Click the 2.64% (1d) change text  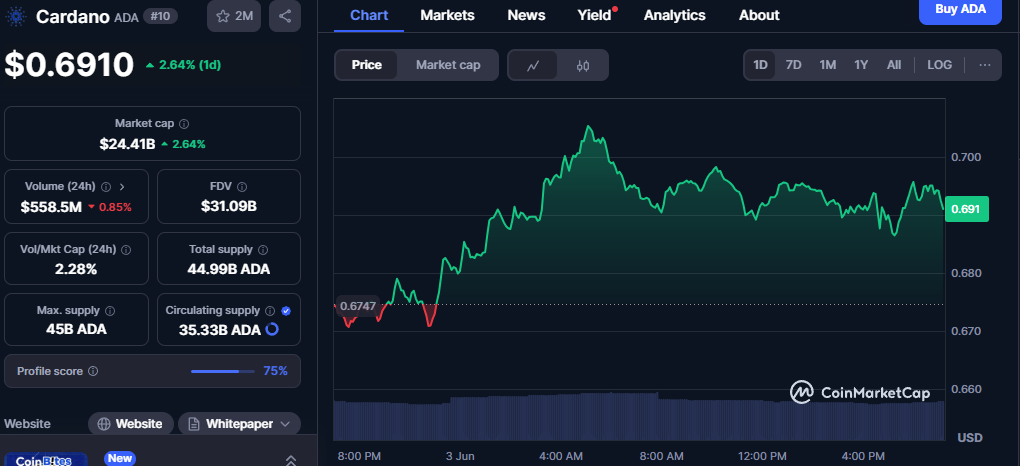(191, 65)
